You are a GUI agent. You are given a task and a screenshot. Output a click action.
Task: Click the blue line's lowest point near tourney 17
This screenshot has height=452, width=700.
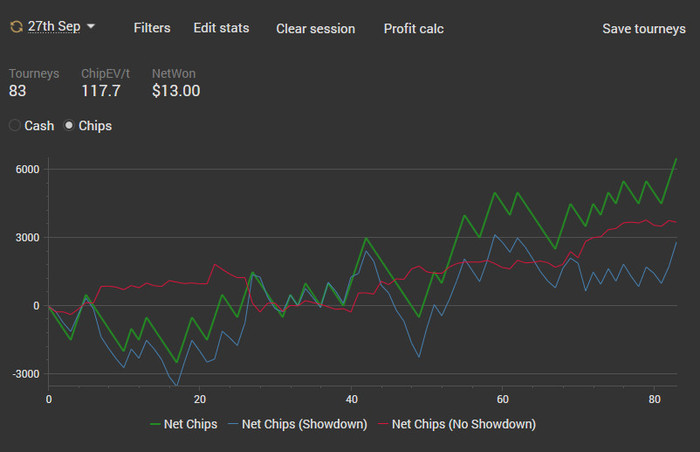(x=177, y=385)
